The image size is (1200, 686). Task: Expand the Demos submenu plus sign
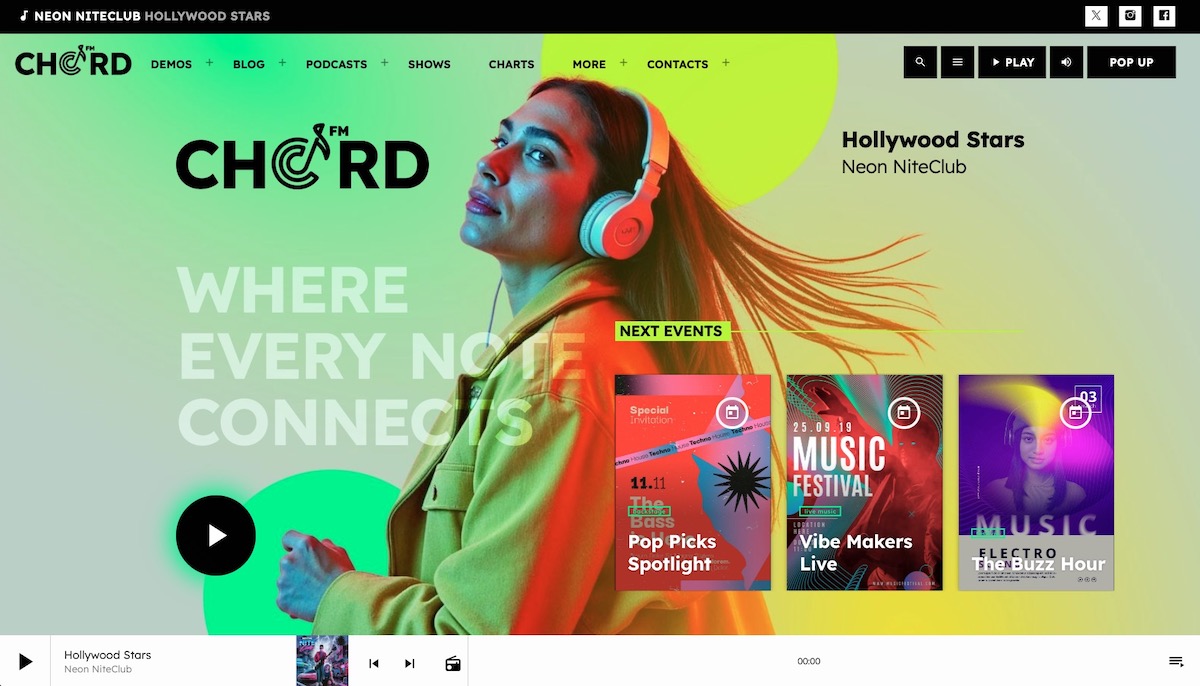point(209,63)
